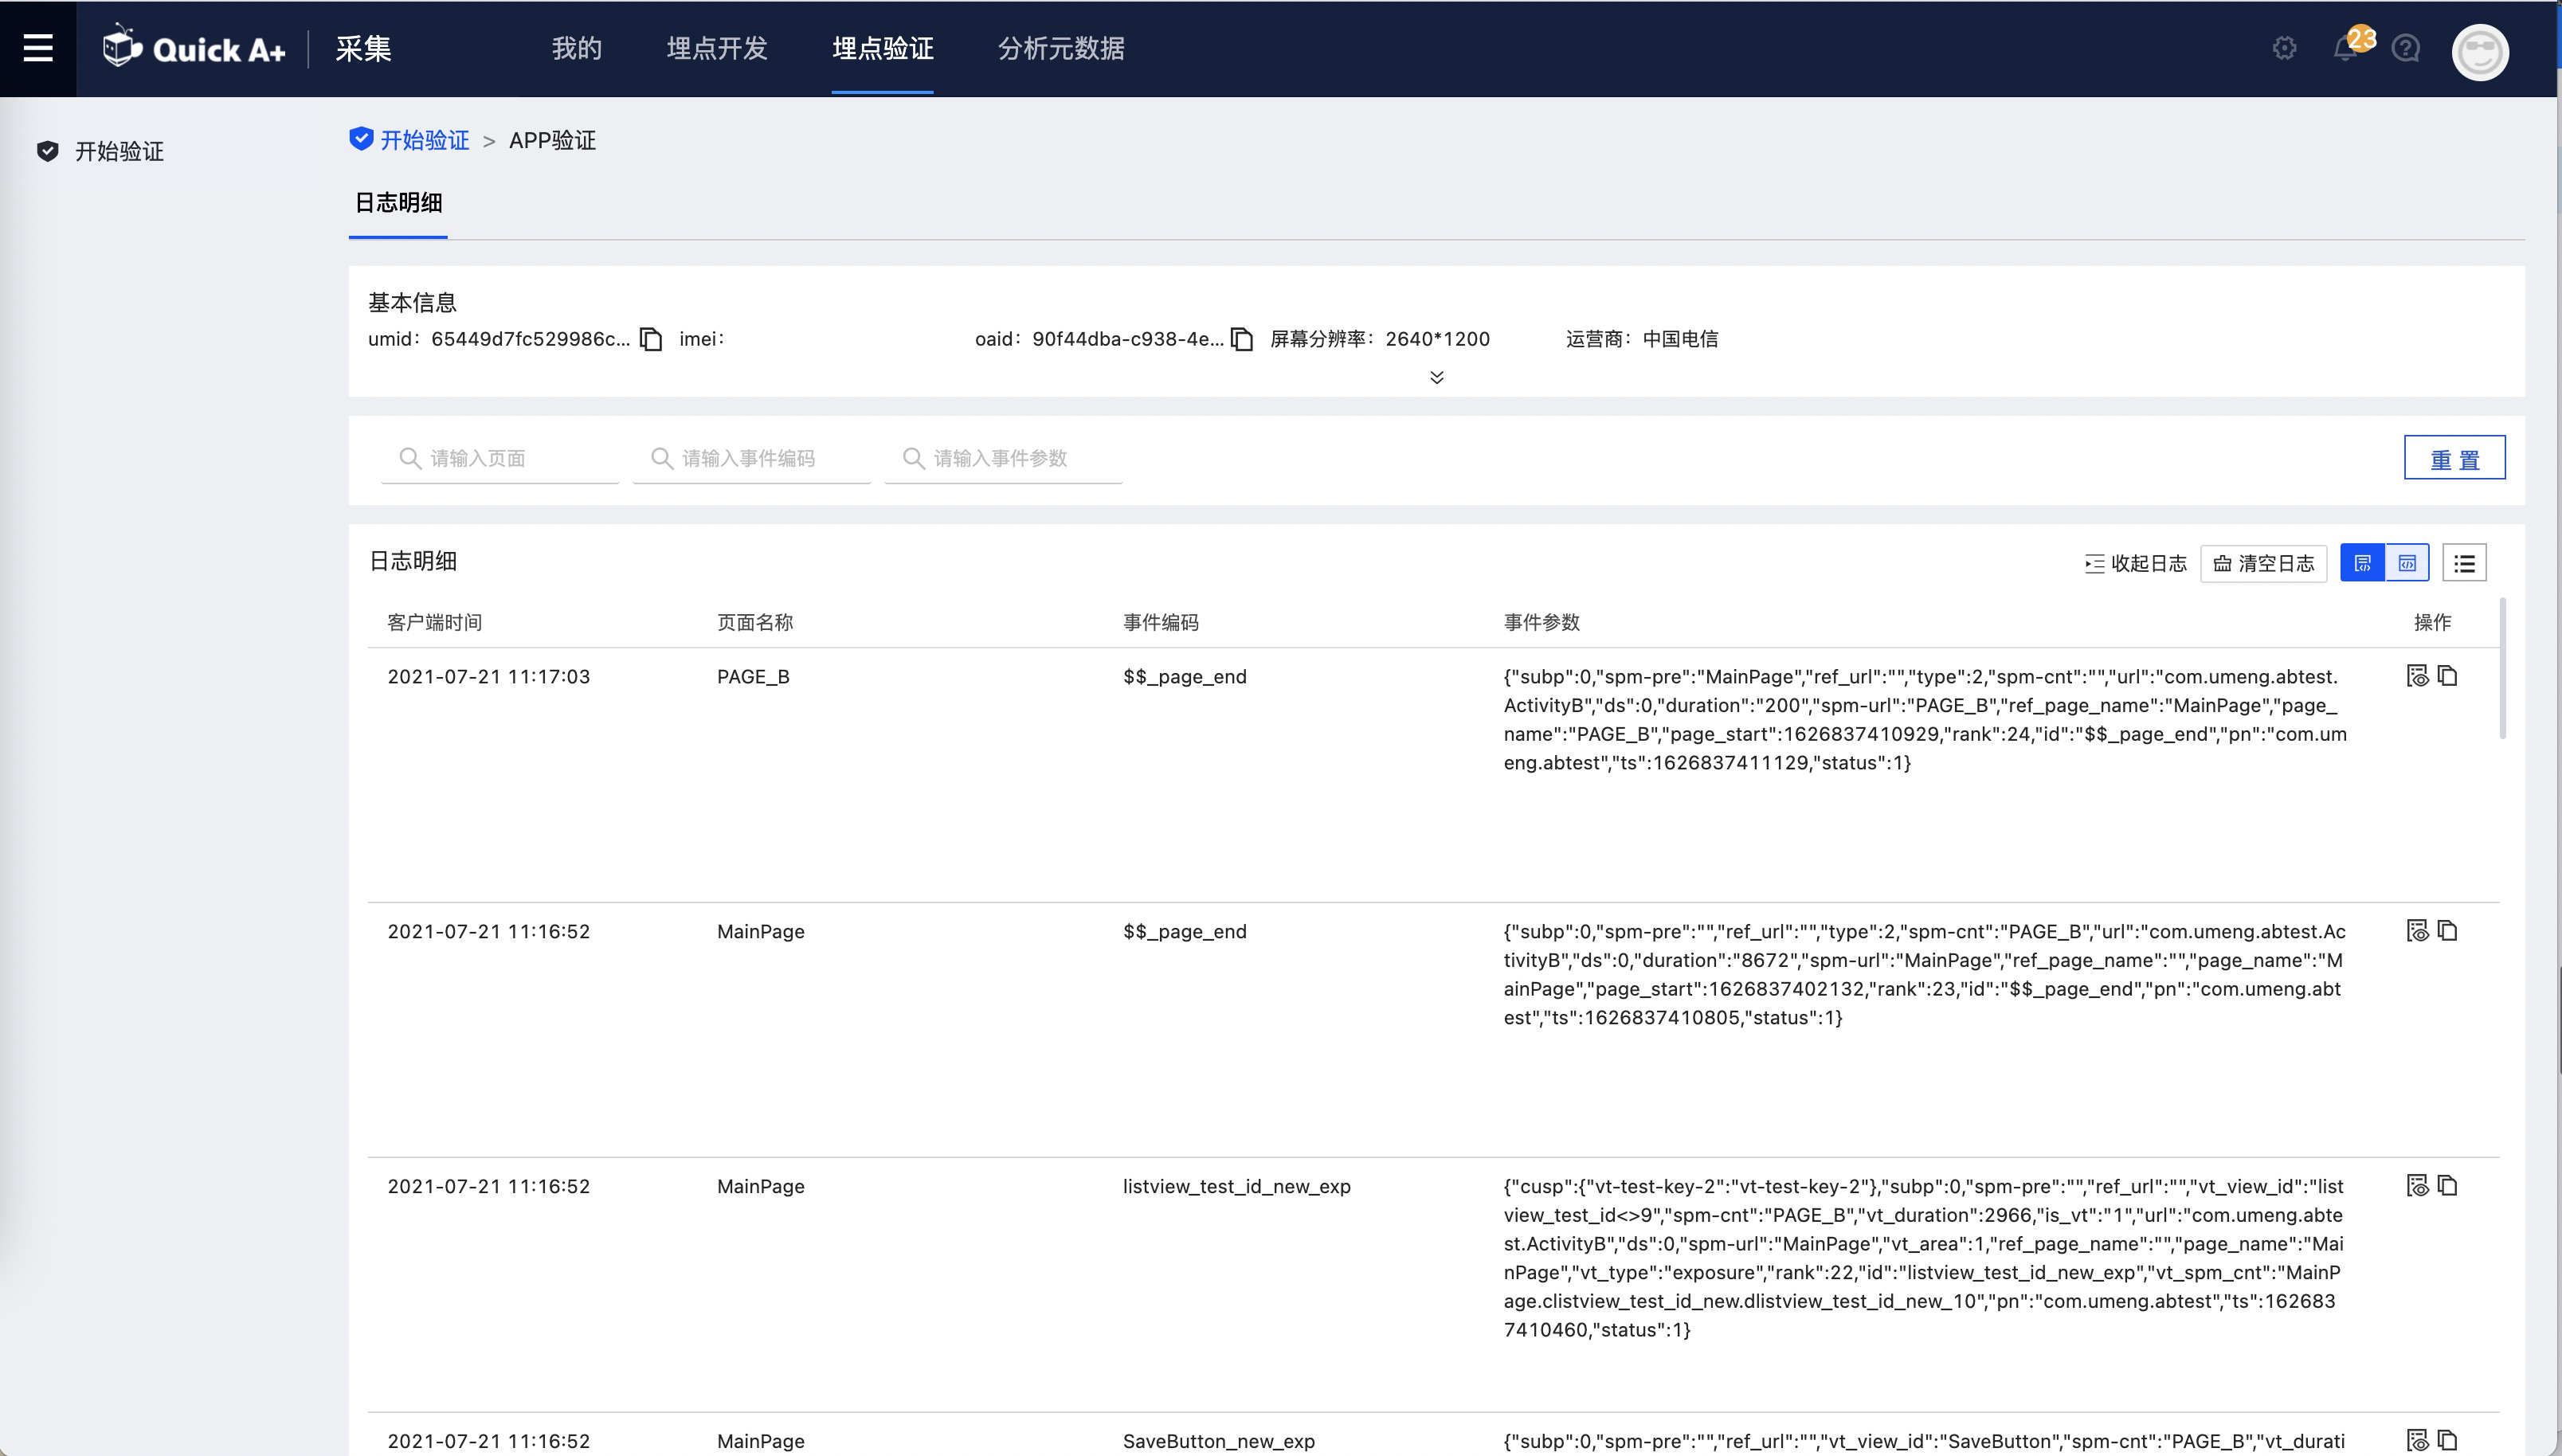Copy the listview_test_id_new_exp log parameters

click(x=2448, y=1186)
